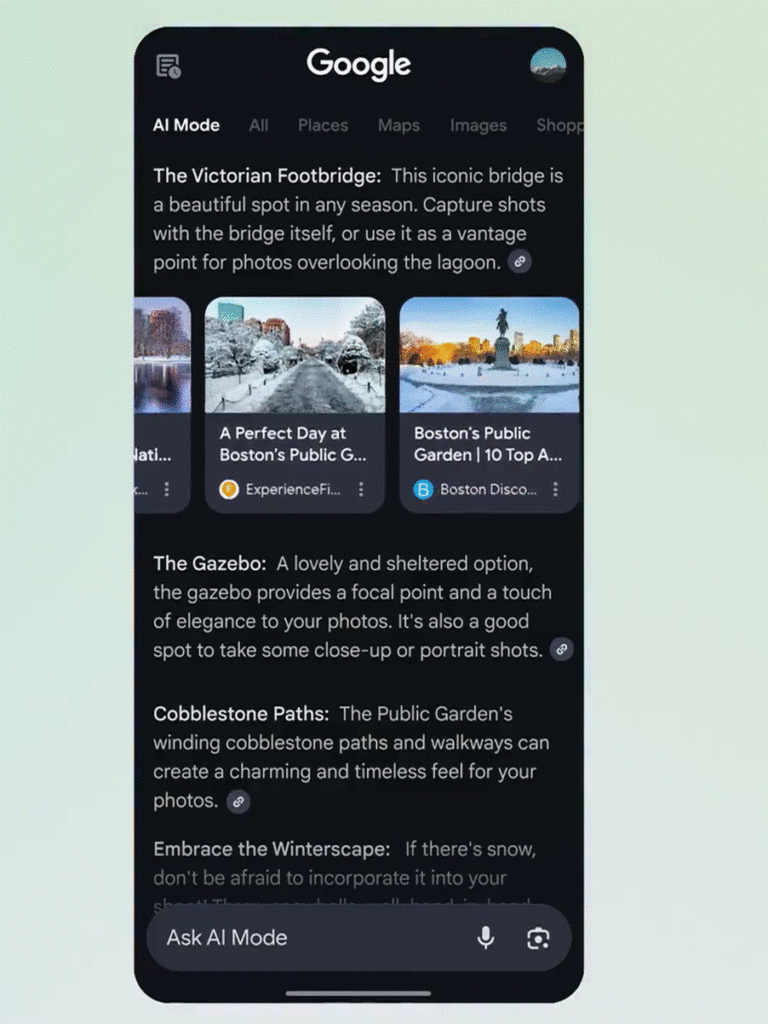Open Google Lens camera search icon
768x1024 pixels.
click(538, 938)
